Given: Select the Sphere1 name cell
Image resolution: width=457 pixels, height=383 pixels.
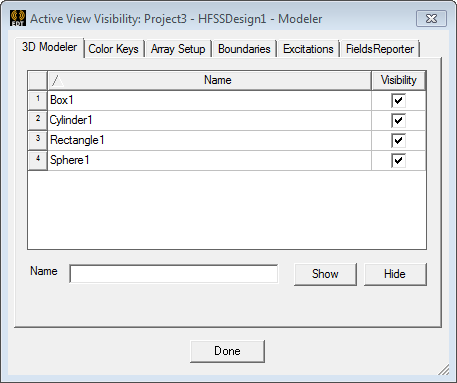Looking at the screenshot, I should click(x=210, y=160).
